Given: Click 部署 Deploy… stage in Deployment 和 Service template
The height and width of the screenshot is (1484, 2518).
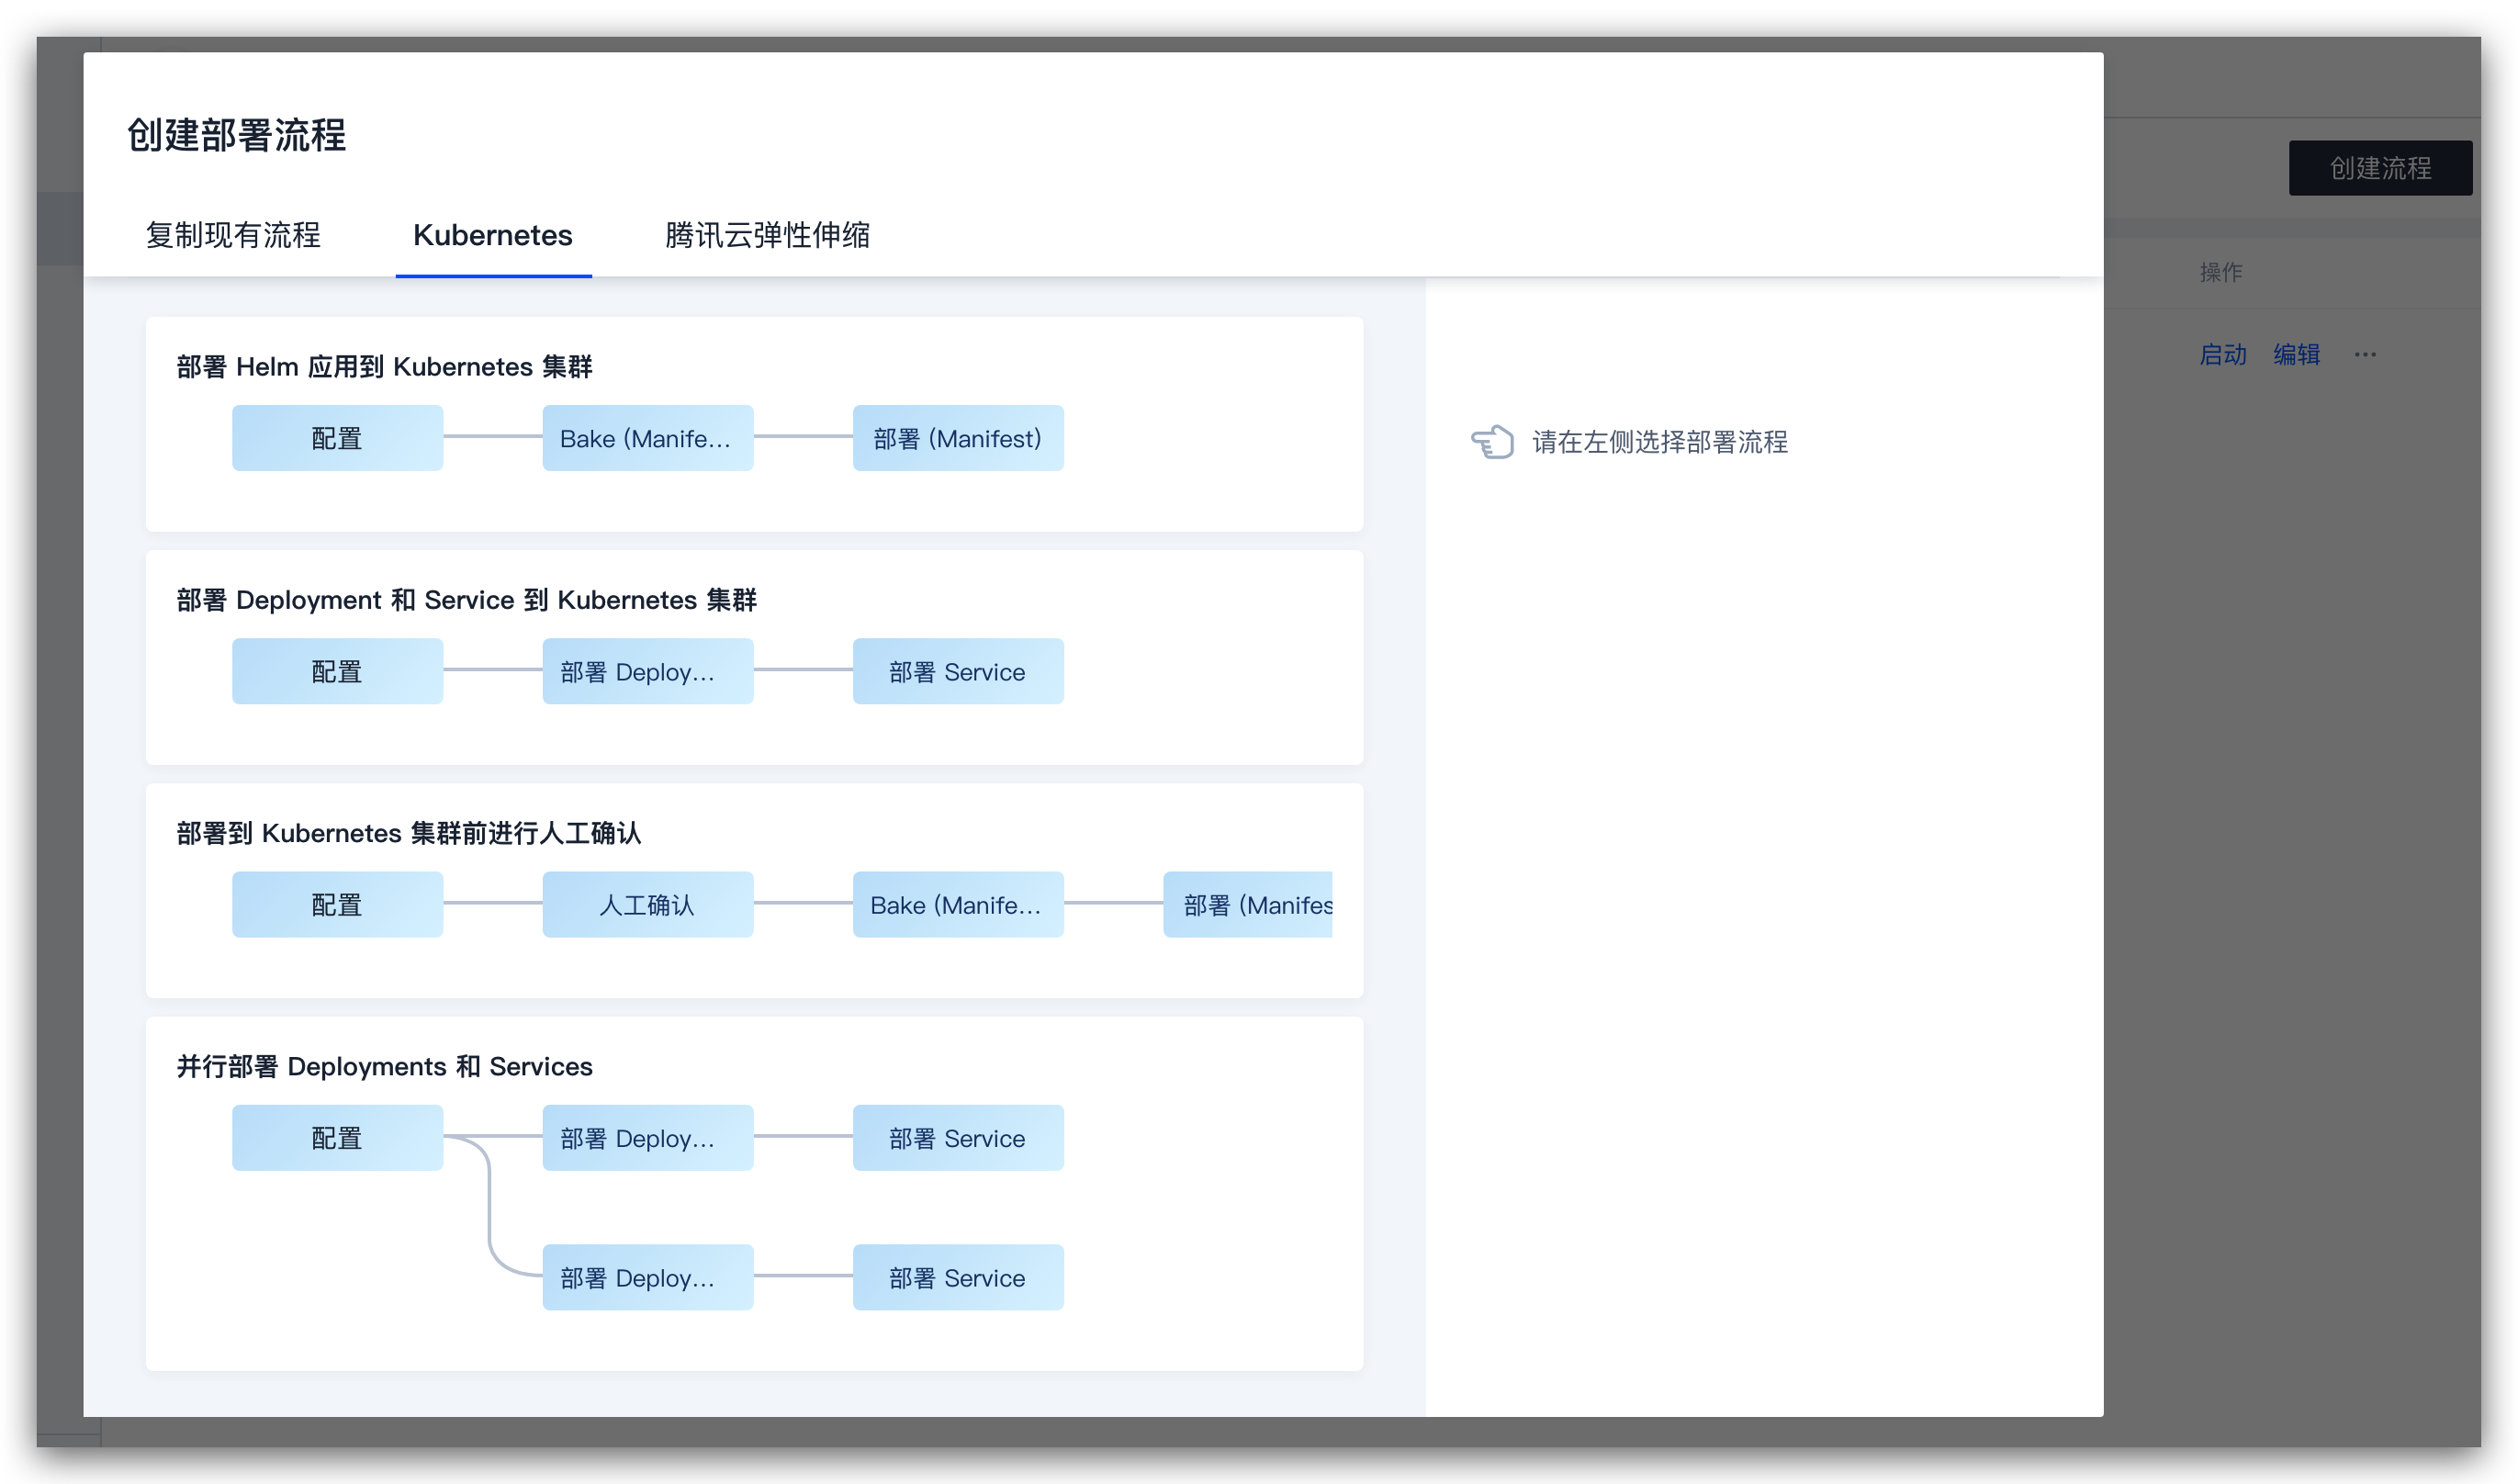Looking at the screenshot, I should point(647,671).
